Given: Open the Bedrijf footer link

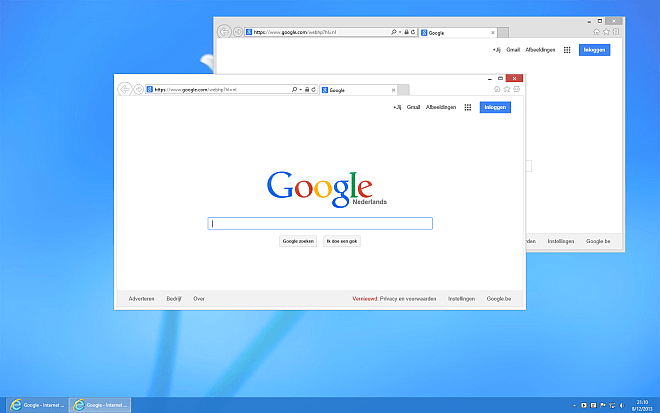Looking at the screenshot, I should 173,299.
